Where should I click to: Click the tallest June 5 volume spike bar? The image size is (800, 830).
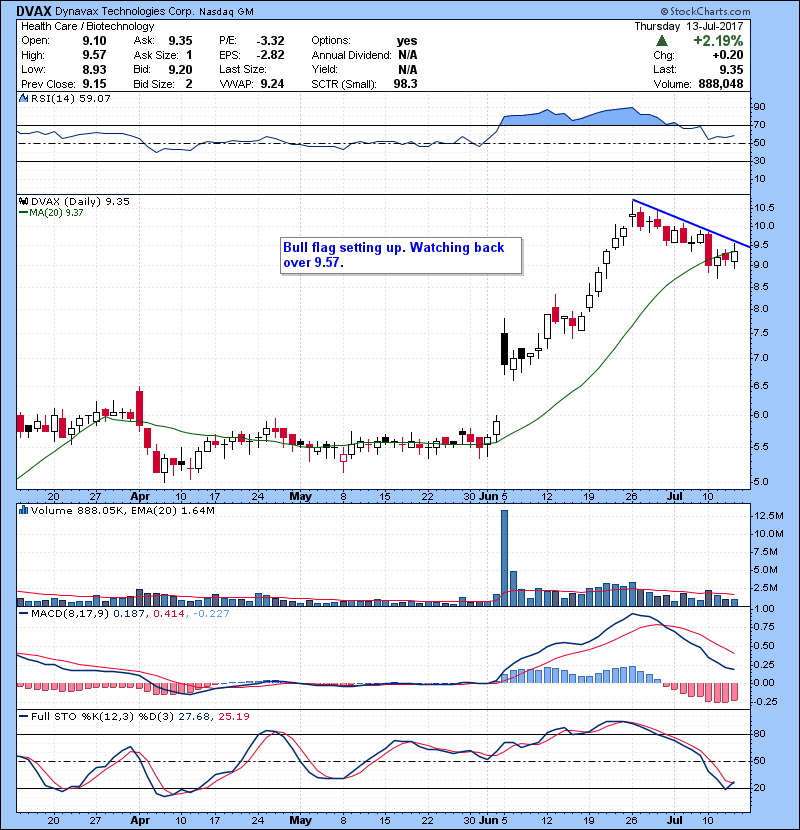coord(504,558)
